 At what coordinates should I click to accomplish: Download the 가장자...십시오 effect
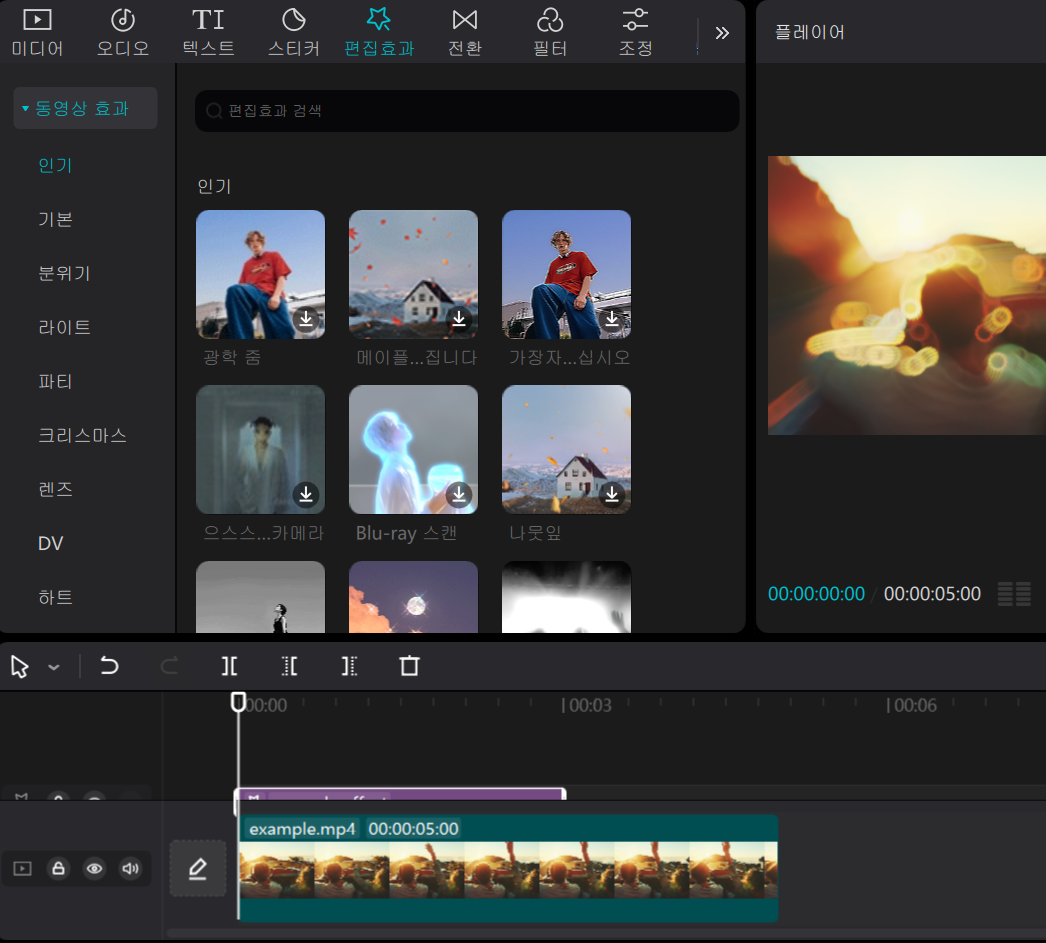(612, 319)
